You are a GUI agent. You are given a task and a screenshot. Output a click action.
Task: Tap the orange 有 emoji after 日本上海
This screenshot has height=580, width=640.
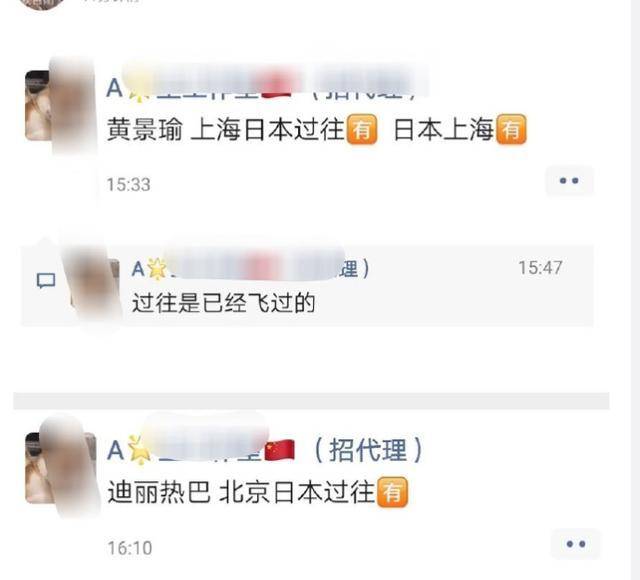click(511, 129)
